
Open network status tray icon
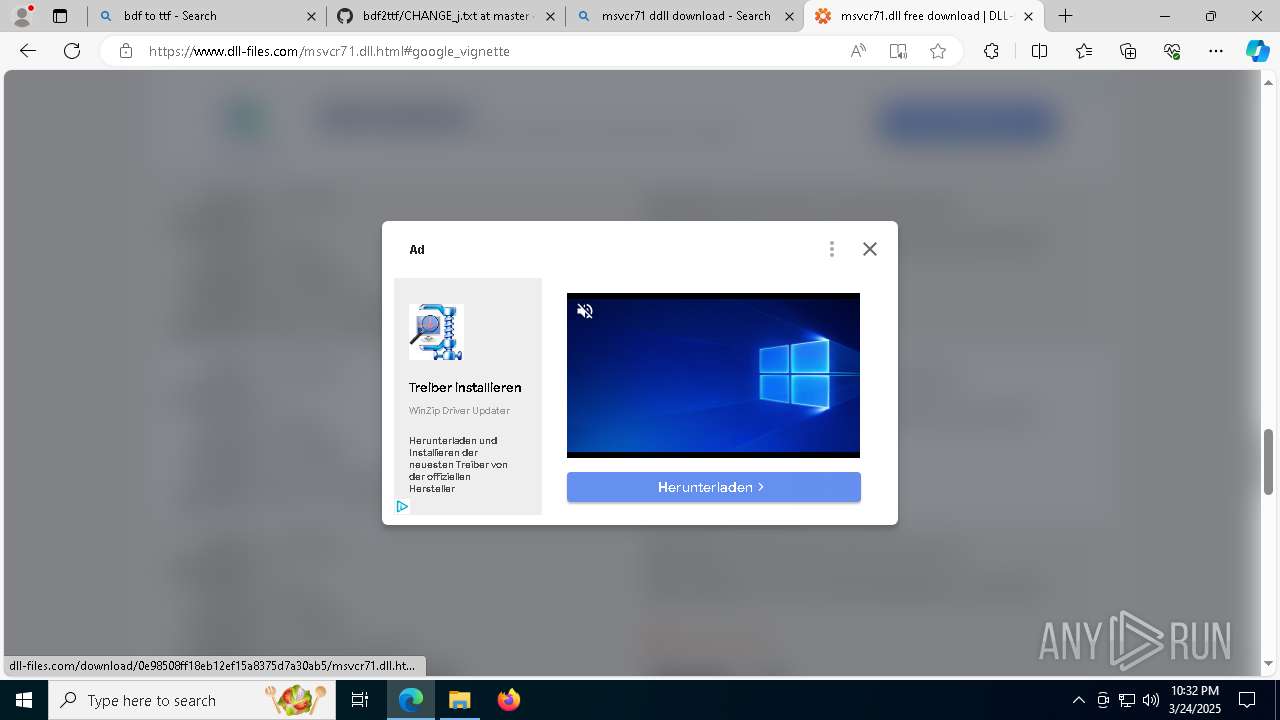1127,700
